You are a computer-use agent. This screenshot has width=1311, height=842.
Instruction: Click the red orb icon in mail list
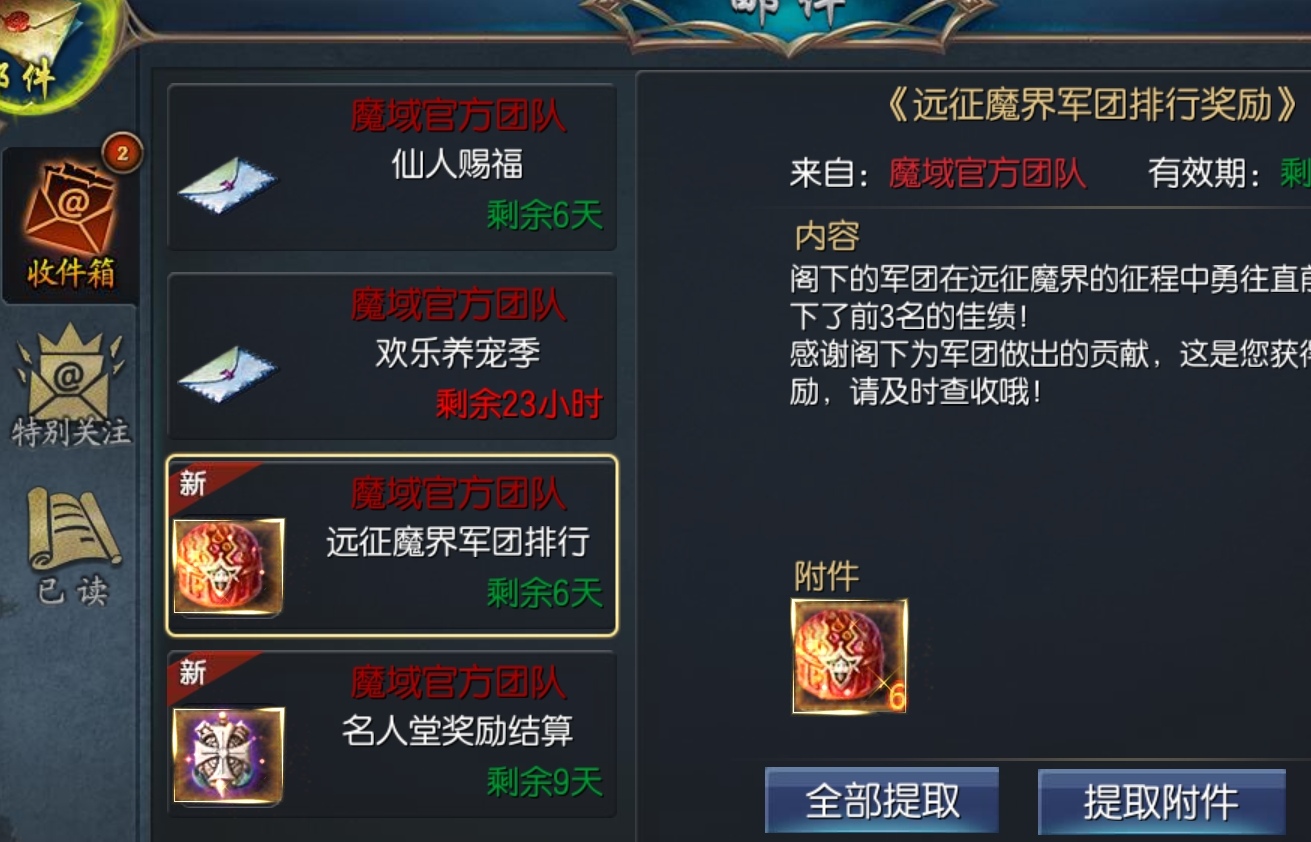[228, 565]
